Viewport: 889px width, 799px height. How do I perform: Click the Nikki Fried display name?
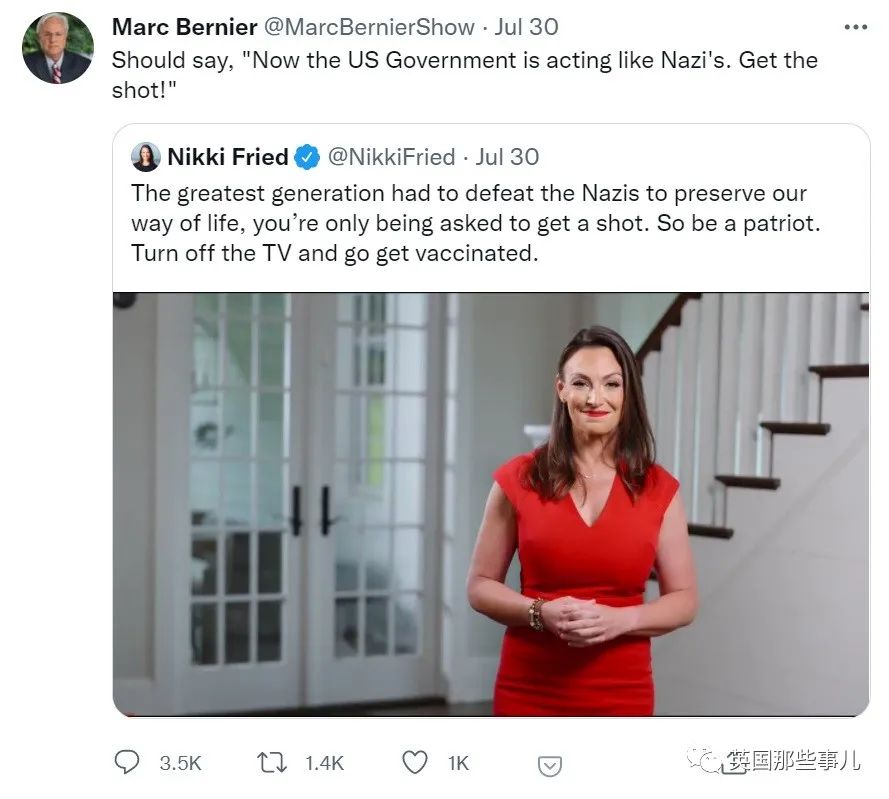point(227,157)
